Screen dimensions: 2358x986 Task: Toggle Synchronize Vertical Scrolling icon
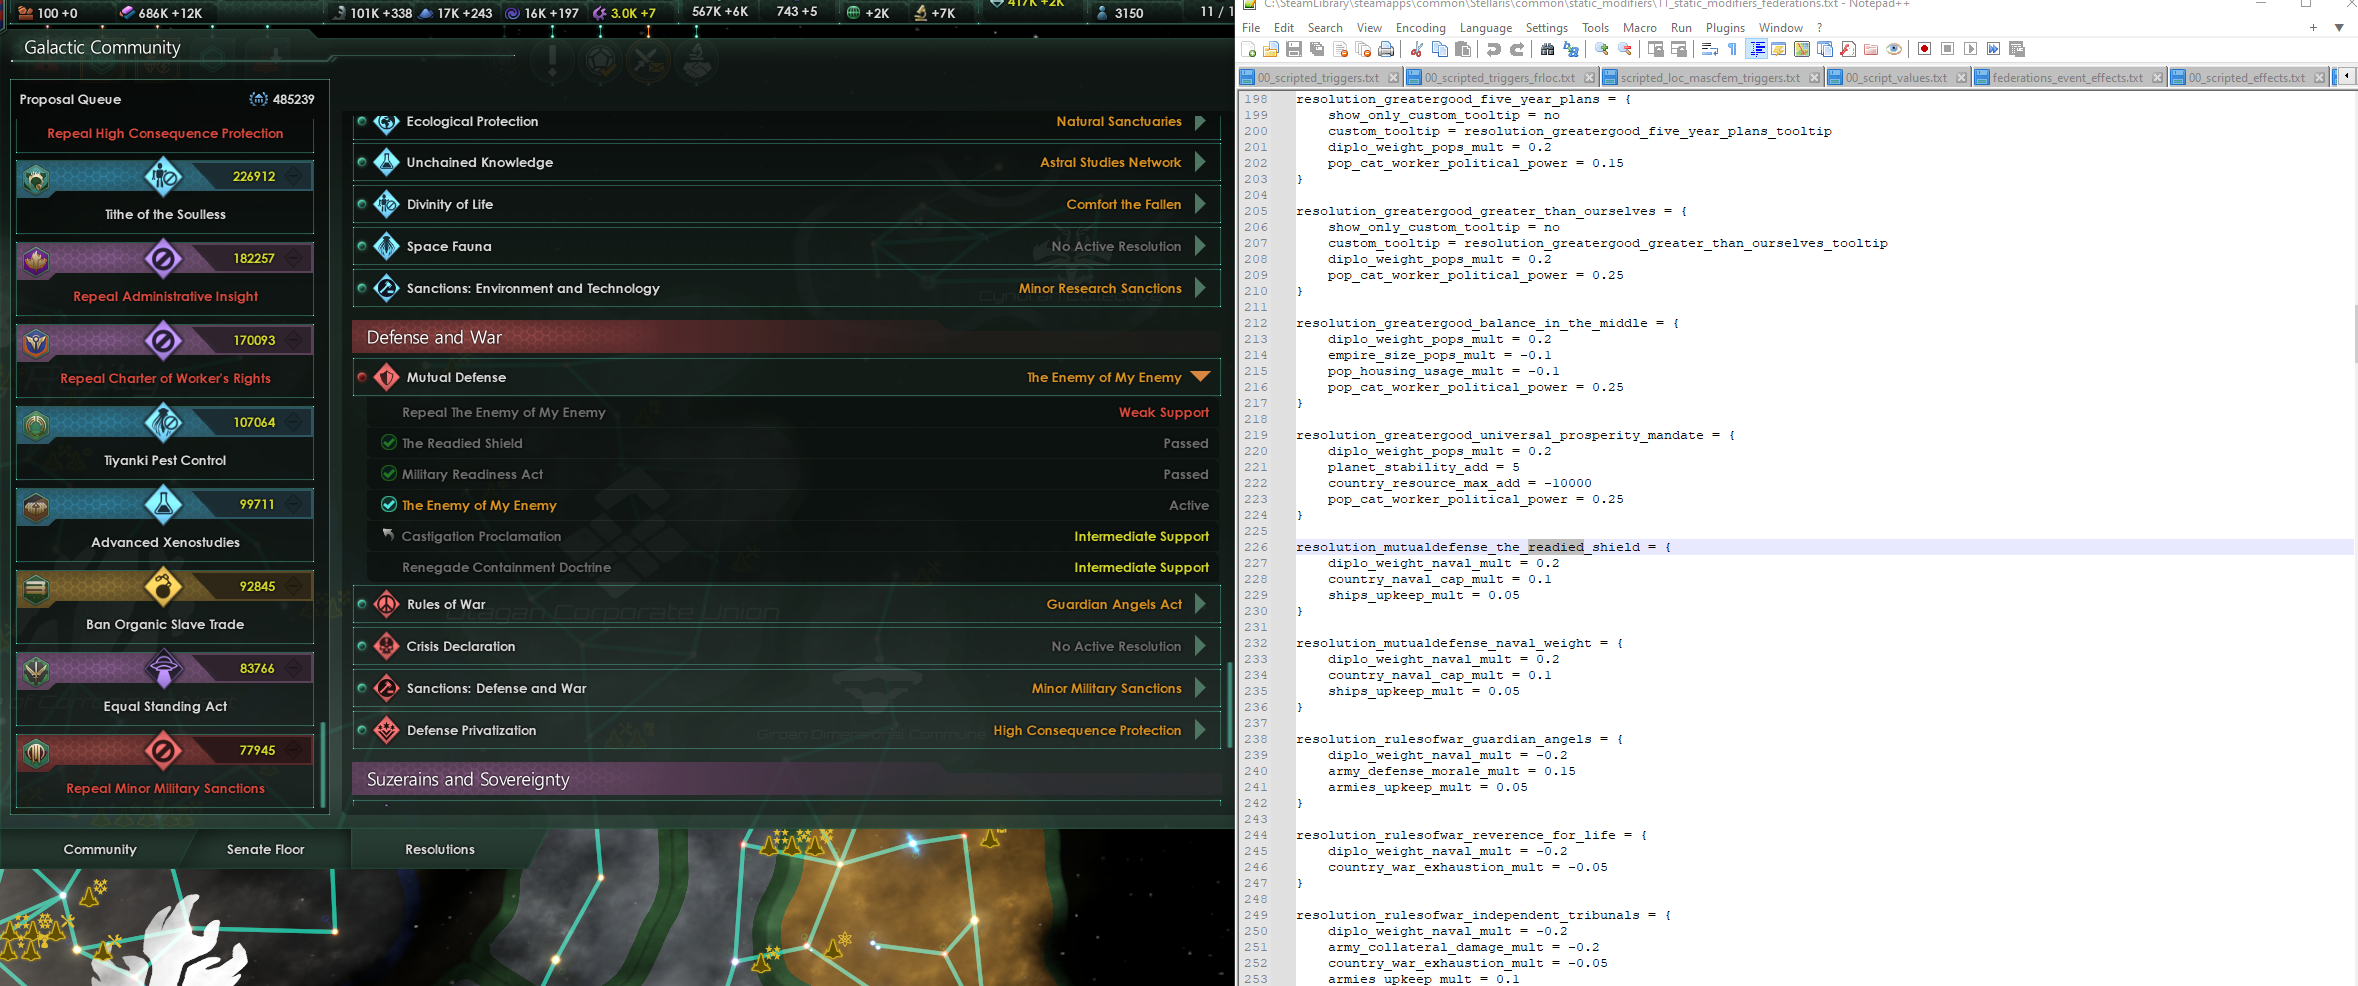tap(1656, 49)
